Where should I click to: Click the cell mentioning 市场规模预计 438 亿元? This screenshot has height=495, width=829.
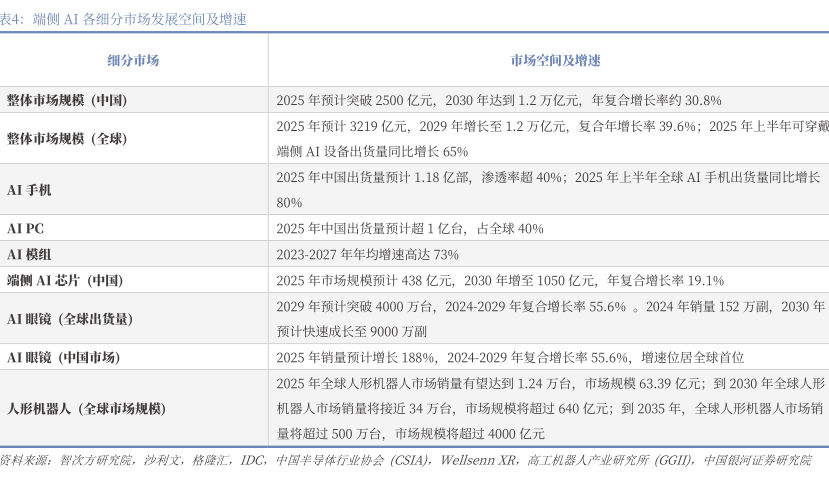(x=500, y=280)
